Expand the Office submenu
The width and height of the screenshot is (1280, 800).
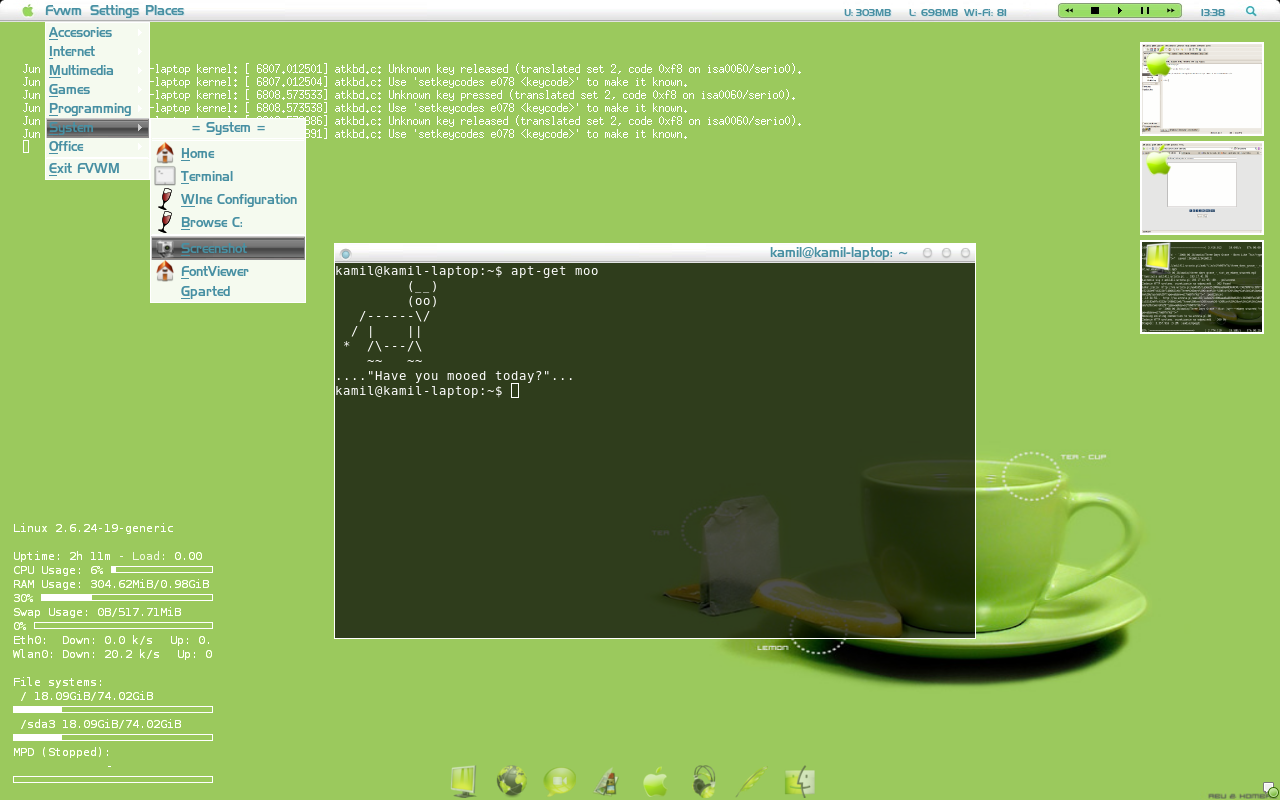pos(97,146)
